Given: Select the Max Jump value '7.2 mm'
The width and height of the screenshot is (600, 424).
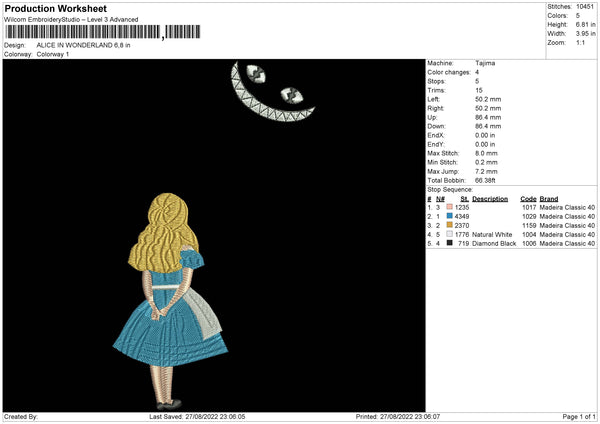Looking at the screenshot, I should pyautogui.click(x=486, y=171).
